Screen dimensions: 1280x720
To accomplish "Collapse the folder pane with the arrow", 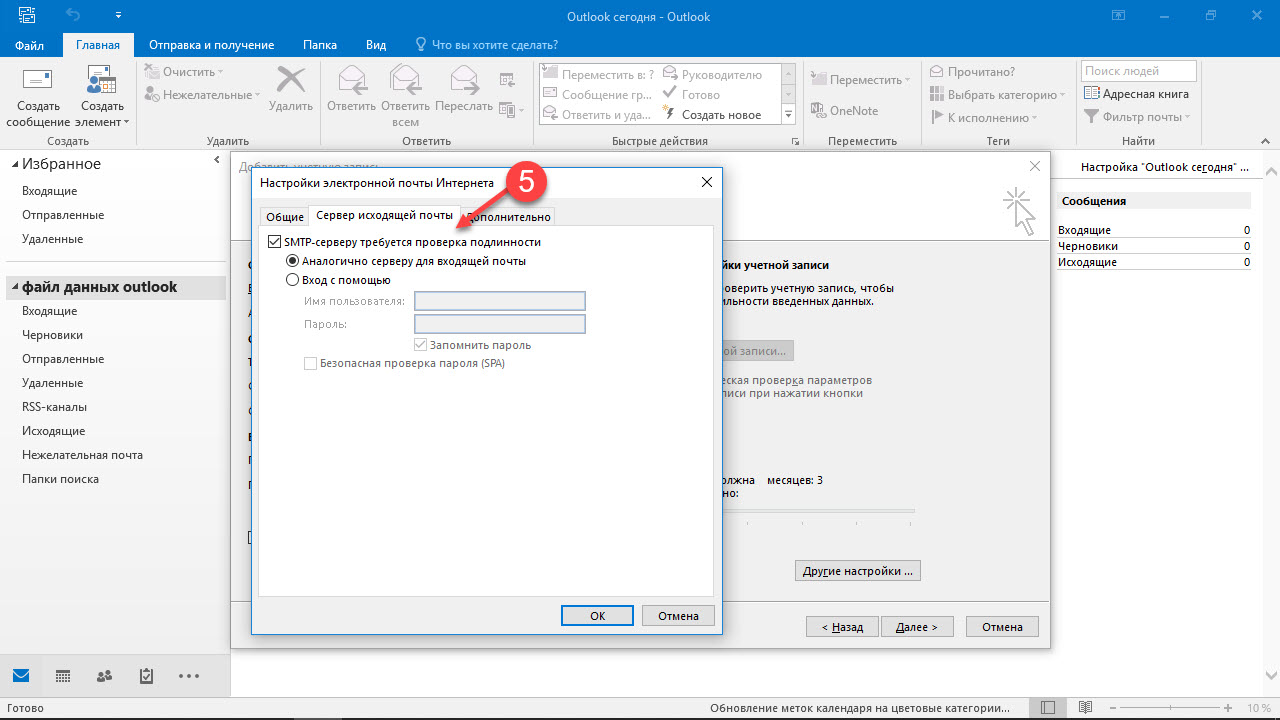I will [x=217, y=160].
